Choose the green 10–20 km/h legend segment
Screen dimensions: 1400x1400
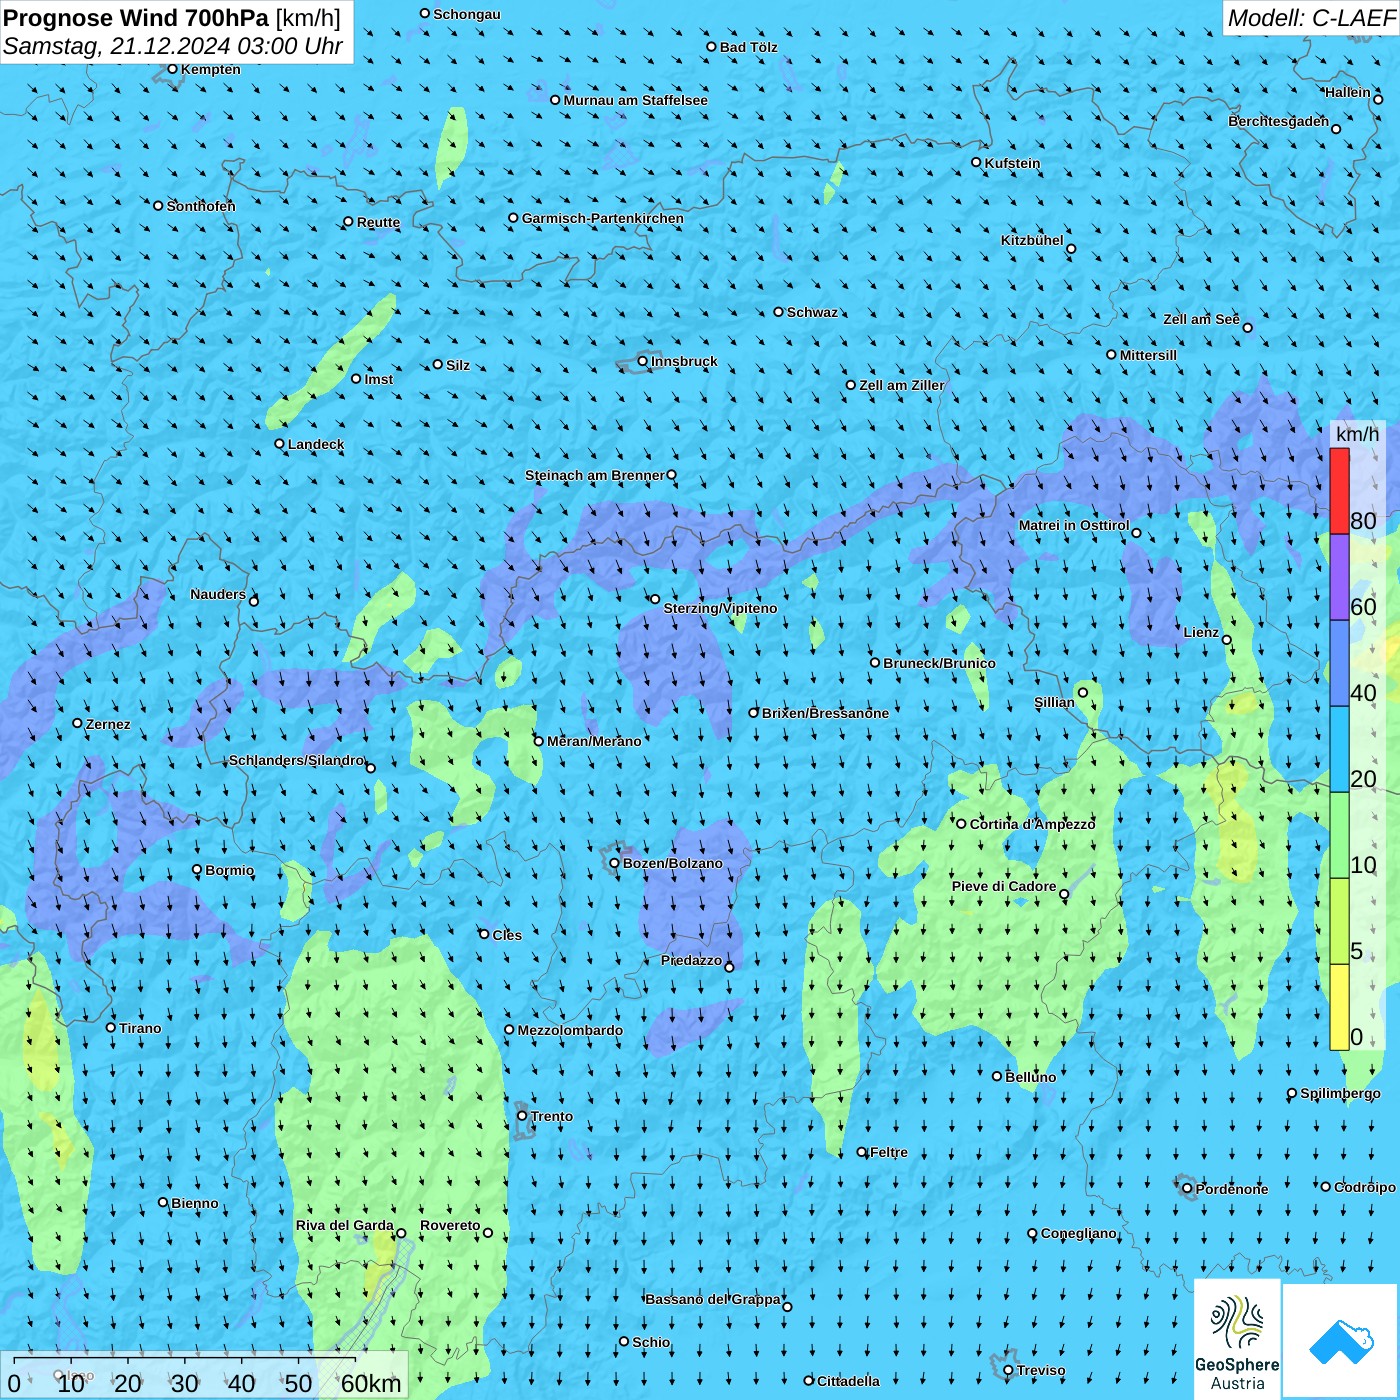point(1339,835)
